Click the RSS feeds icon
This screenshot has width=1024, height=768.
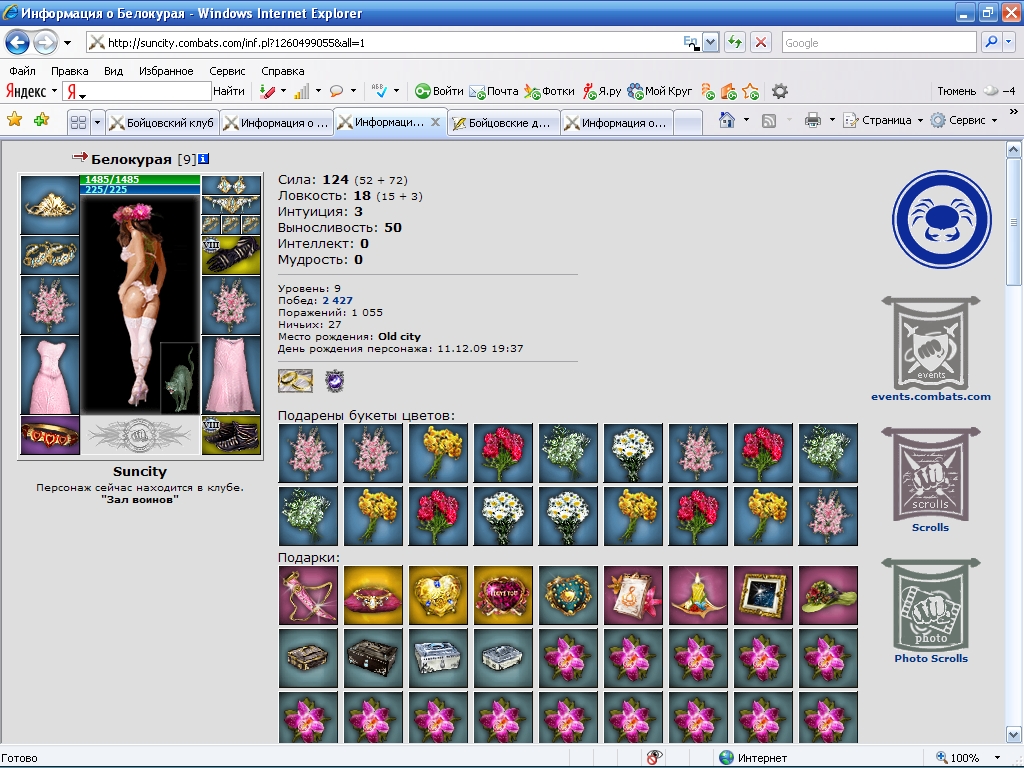pos(769,120)
